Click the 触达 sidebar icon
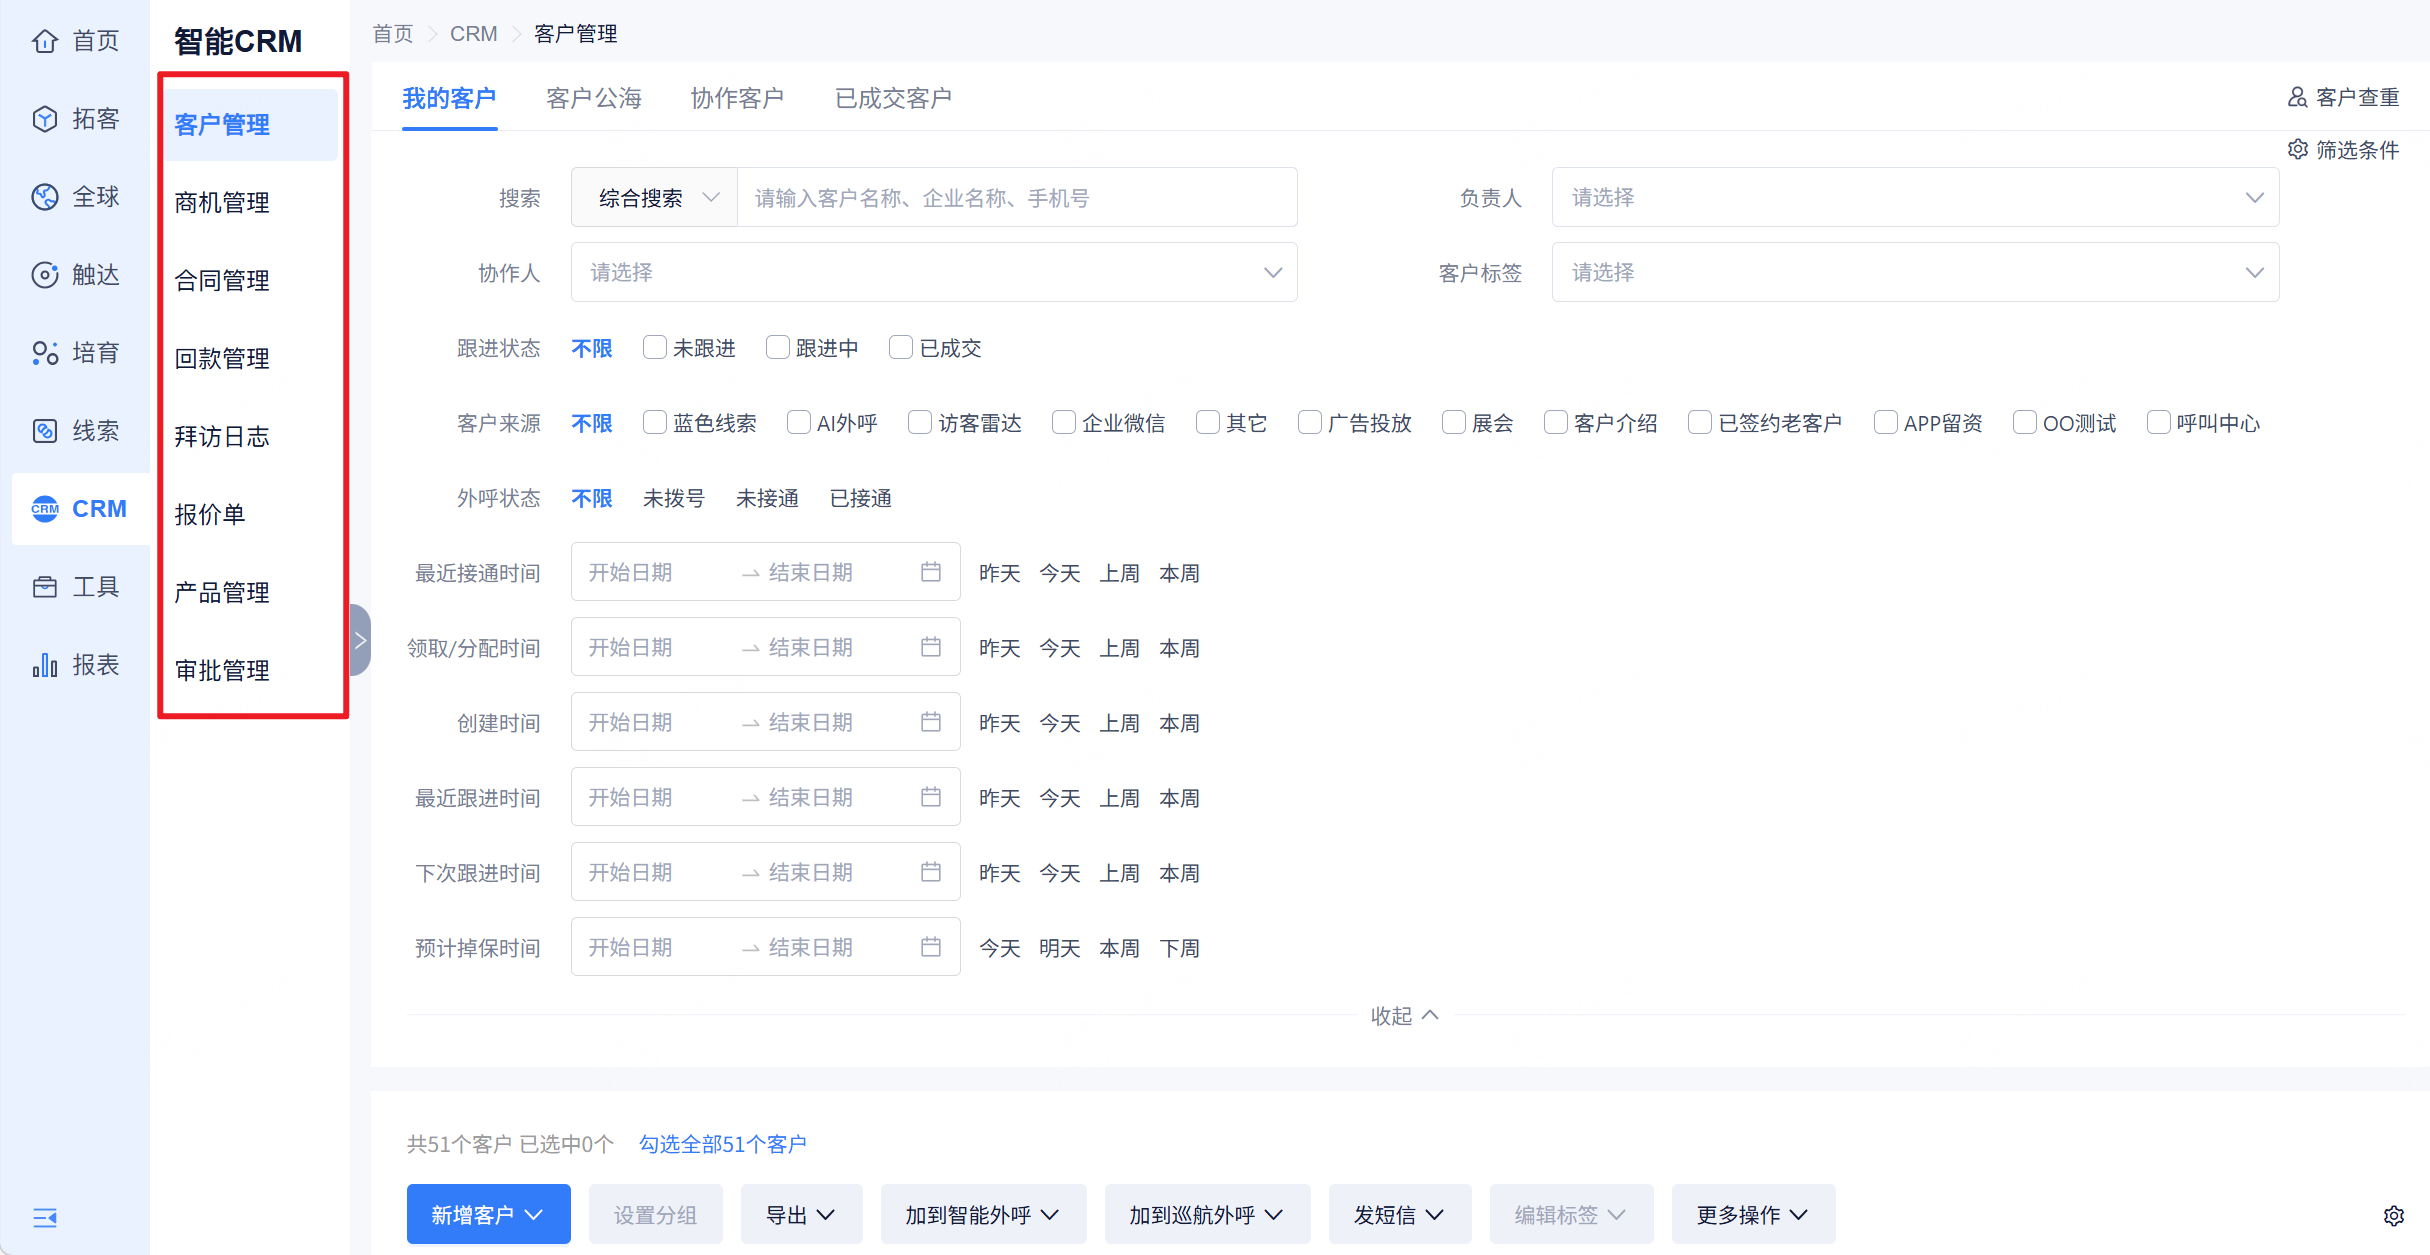The image size is (2430, 1255). 44,274
